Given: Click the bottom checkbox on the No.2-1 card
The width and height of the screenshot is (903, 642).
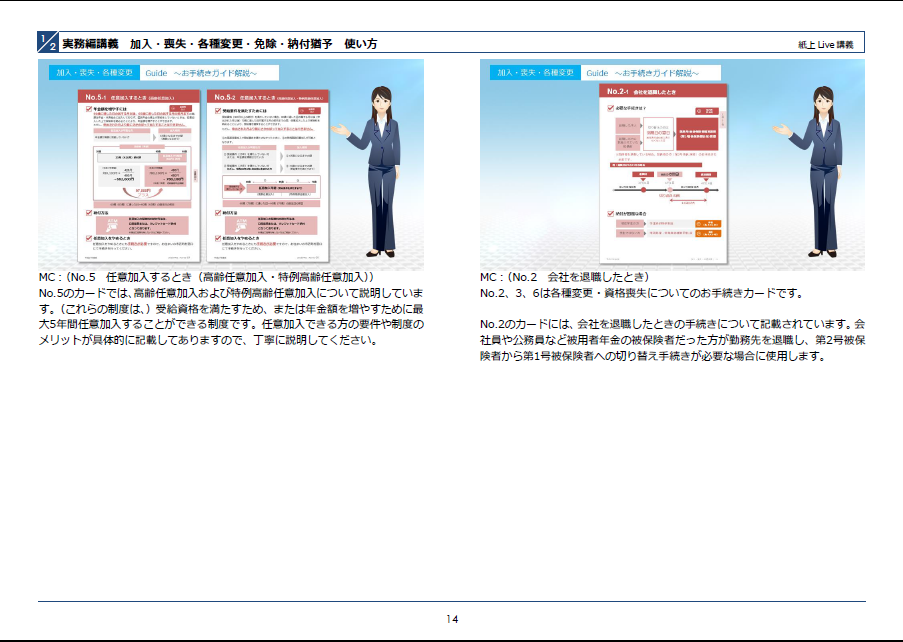Looking at the screenshot, I should [609, 212].
